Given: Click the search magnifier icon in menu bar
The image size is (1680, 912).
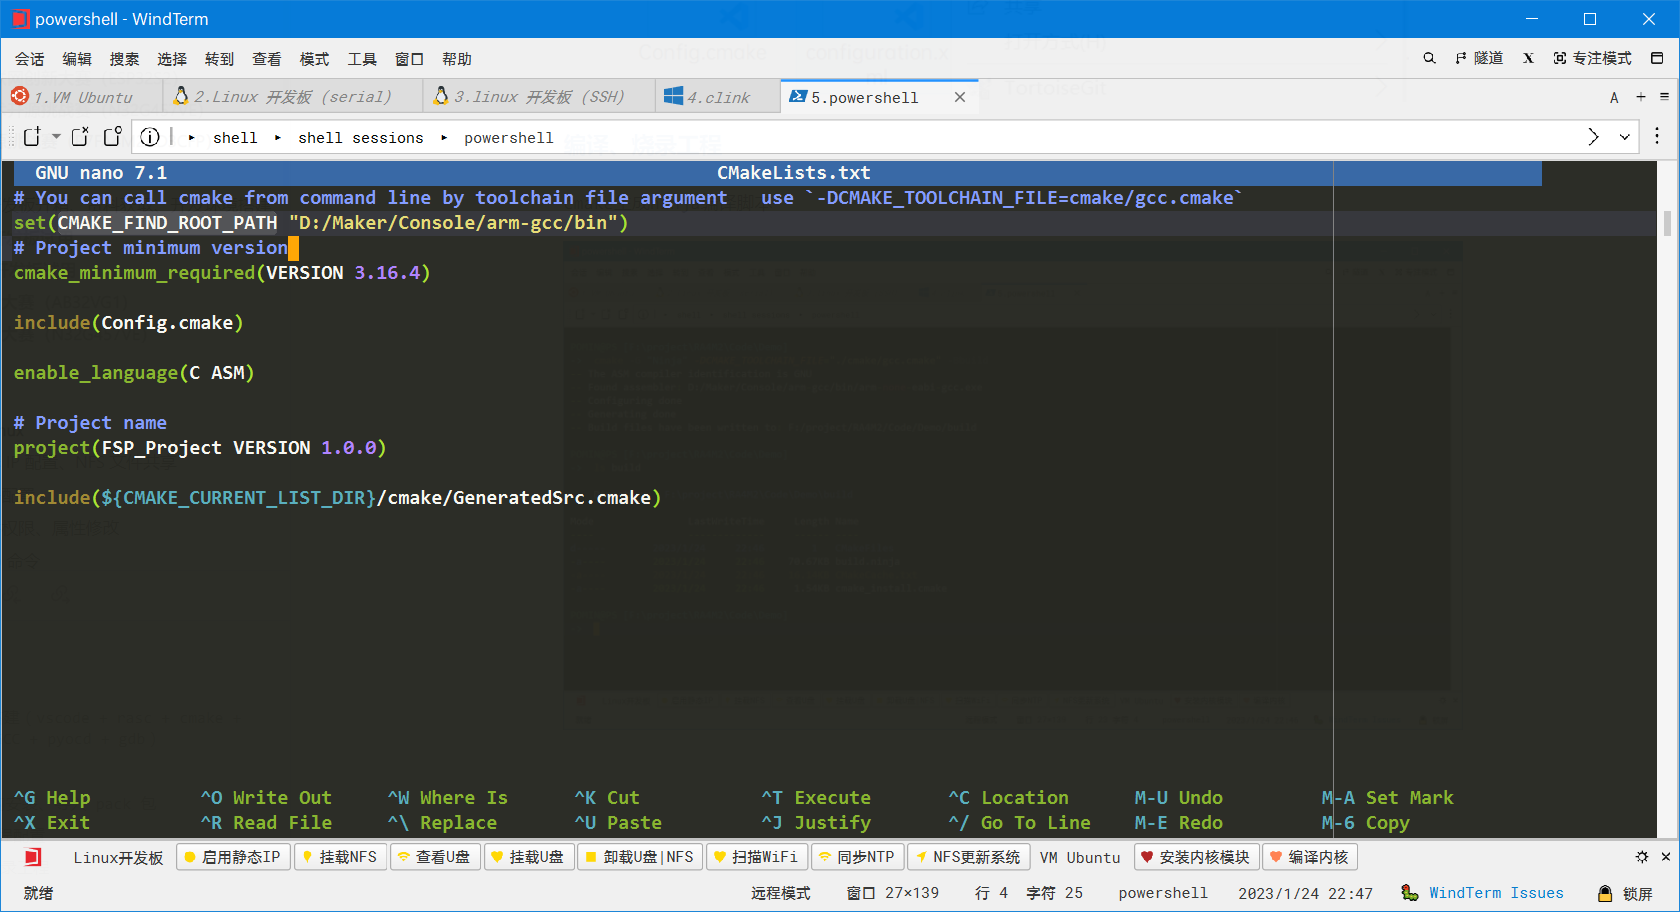Looking at the screenshot, I should 1429,58.
